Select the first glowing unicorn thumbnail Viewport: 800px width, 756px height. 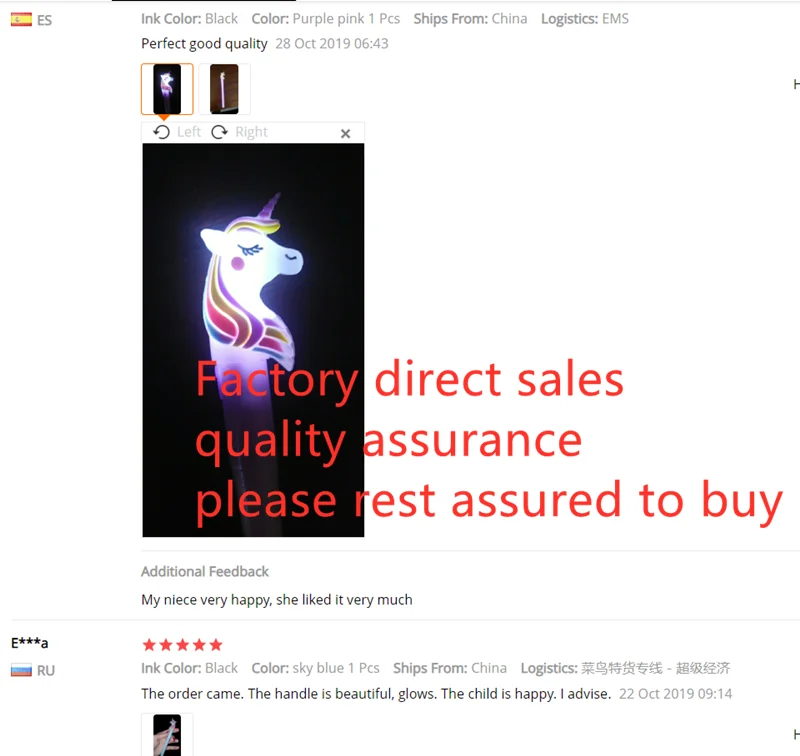[167, 89]
